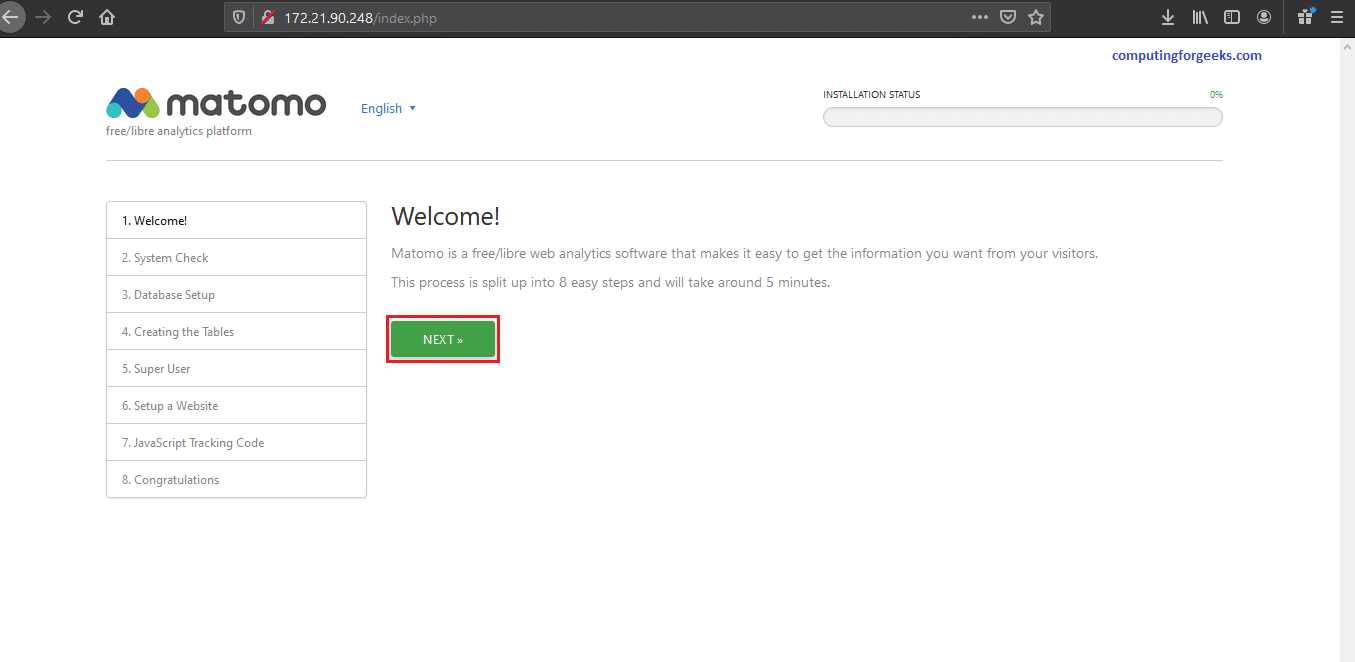1355x662 pixels.
Task: Expand the English language dropdown
Action: (x=389, y=108)
